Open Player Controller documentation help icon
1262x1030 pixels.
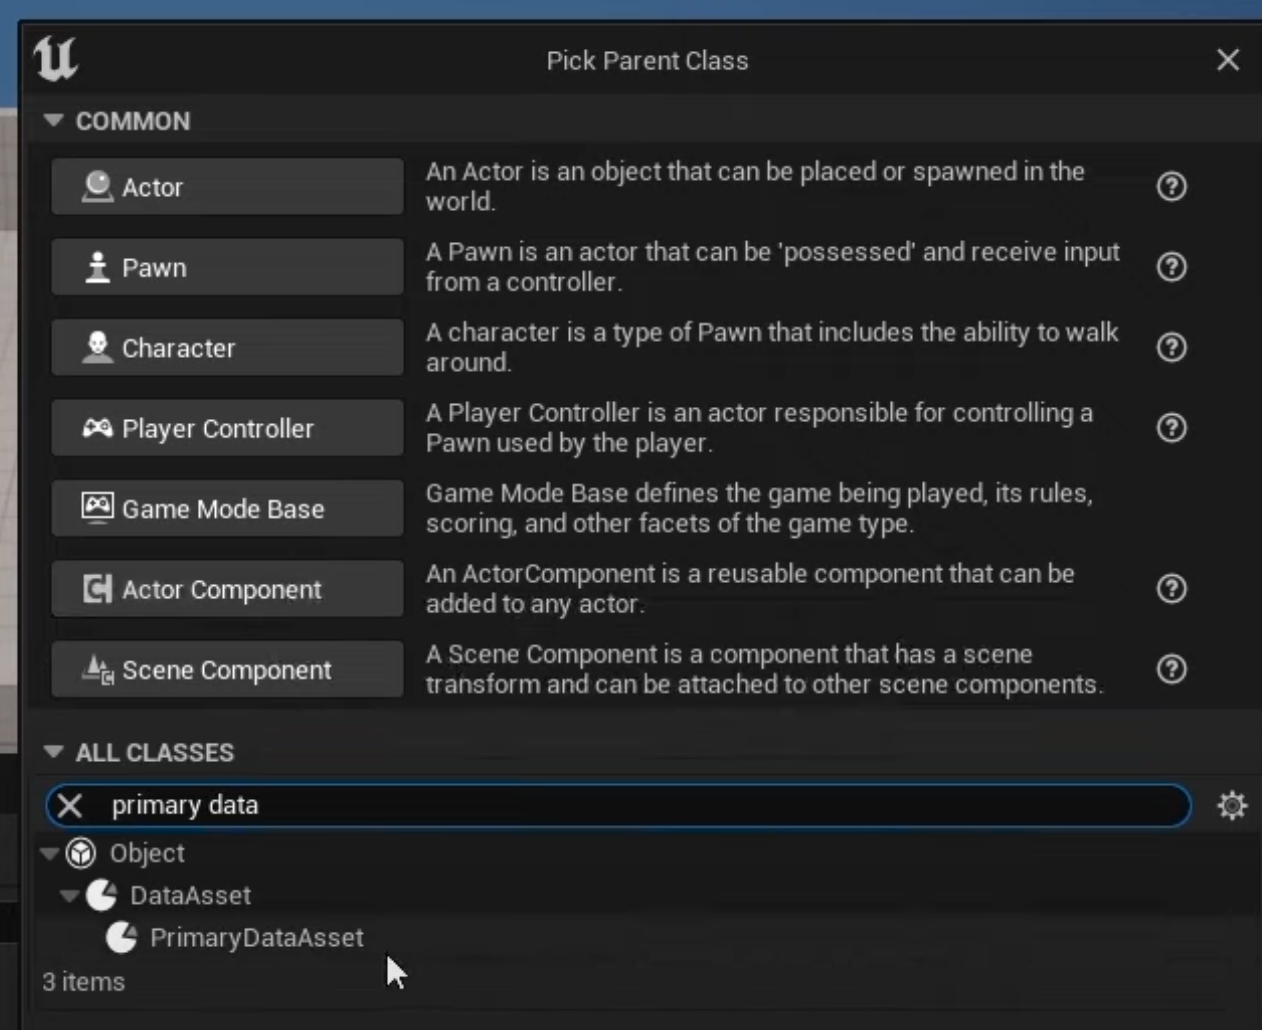pos(1171,428)
